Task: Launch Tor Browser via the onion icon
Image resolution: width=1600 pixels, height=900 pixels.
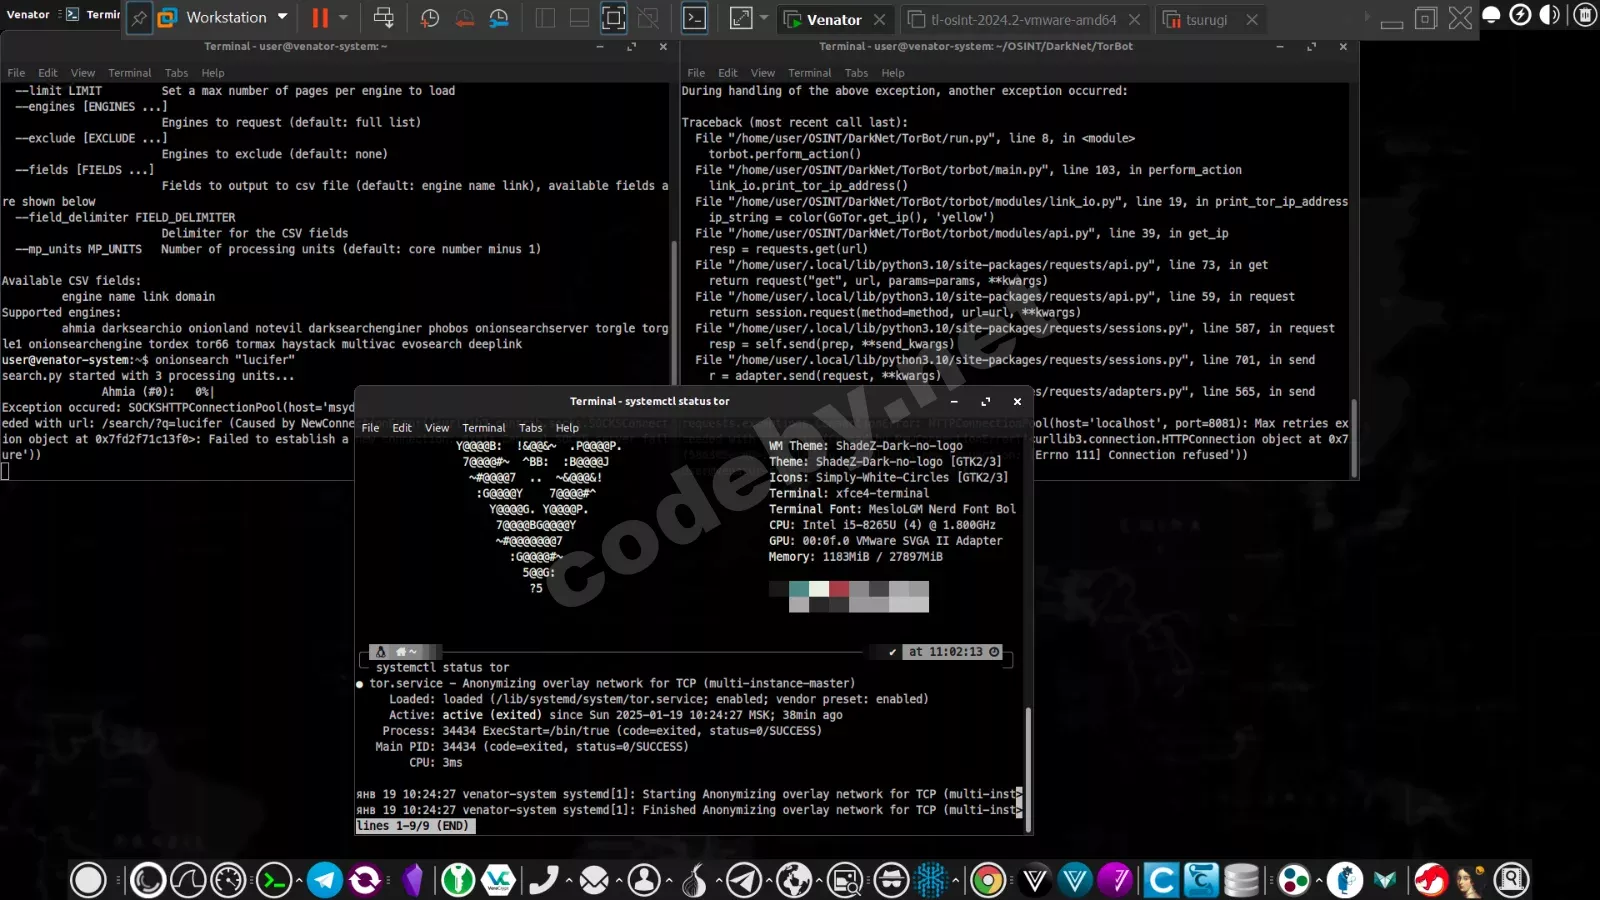Action: (x=693, y=880)
